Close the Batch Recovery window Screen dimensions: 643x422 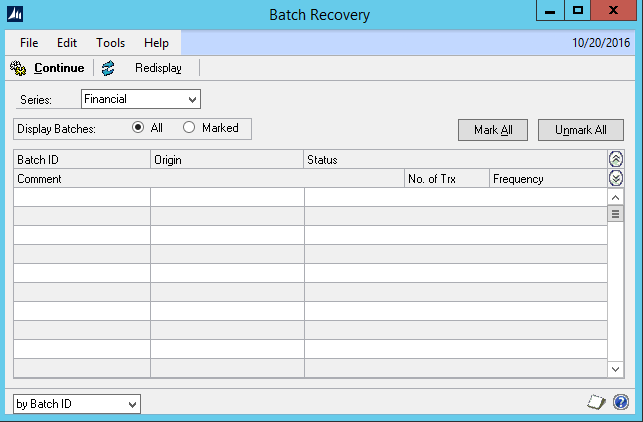(613, 11)
